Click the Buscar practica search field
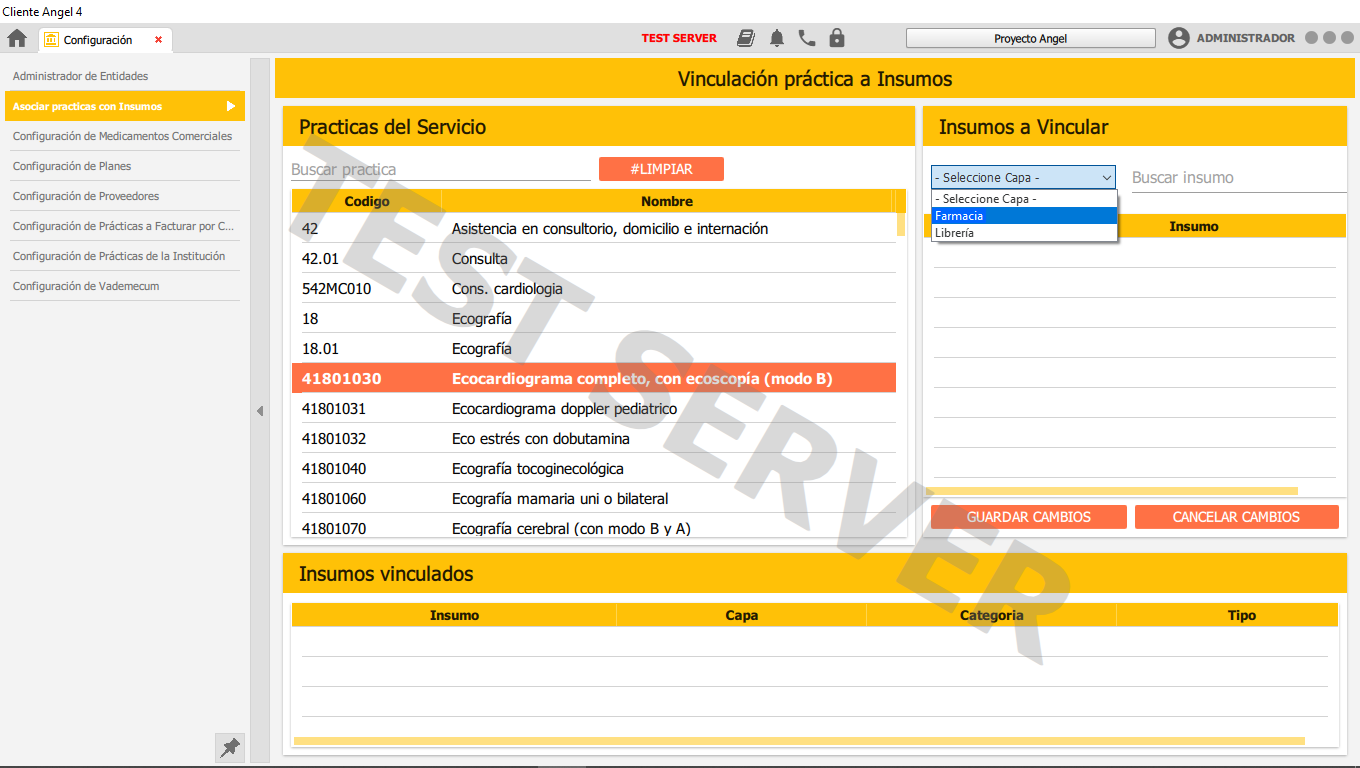Image resolution: width=1360 pixels, height=768 pixels. click(x=440, y=170)
